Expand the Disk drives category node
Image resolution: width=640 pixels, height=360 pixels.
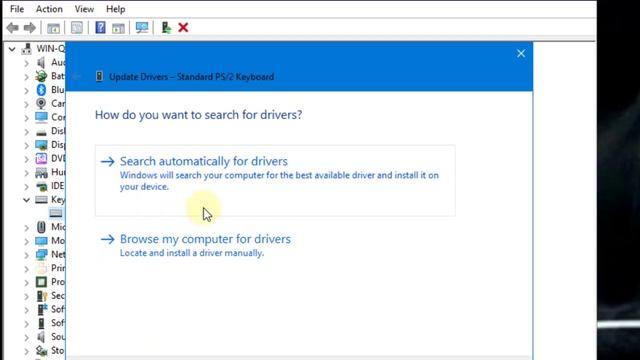tap(27, 132)
